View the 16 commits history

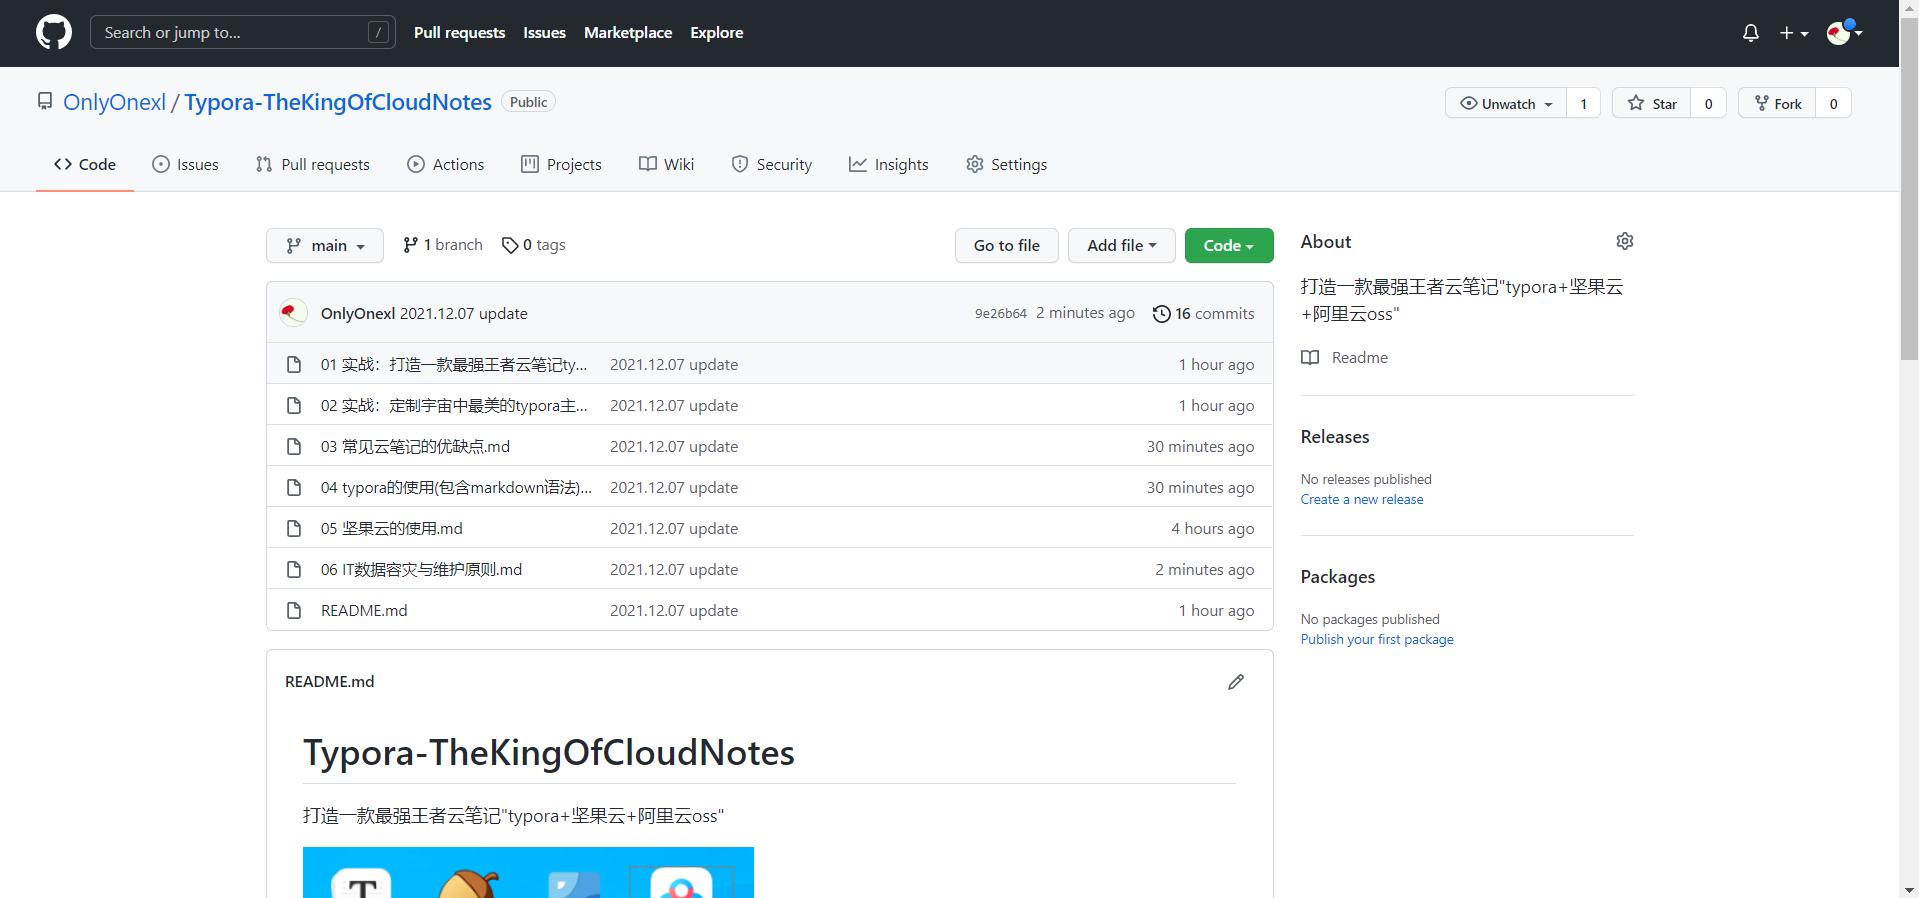(x=1204, y=313)
